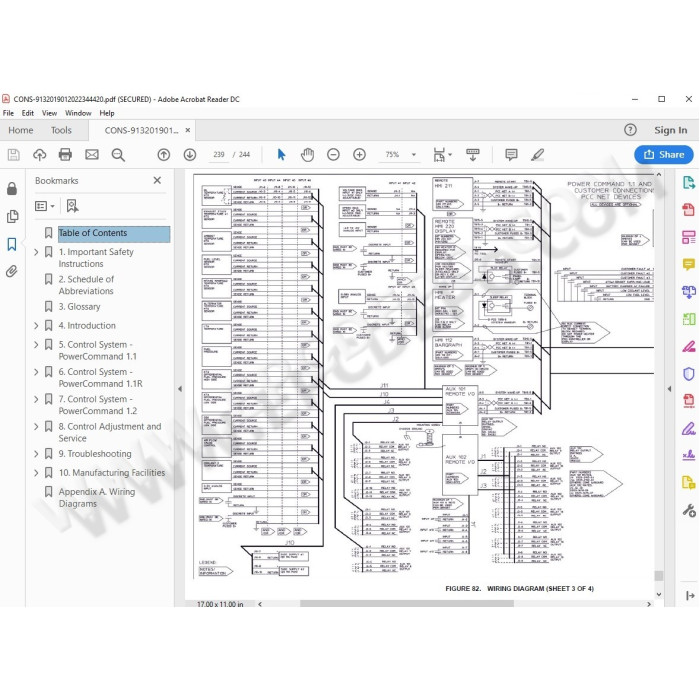Click the horizontal scrollbar thumb
Viewport: 700px width, 700px height.
pyautogui.click(x=407, y=604)
